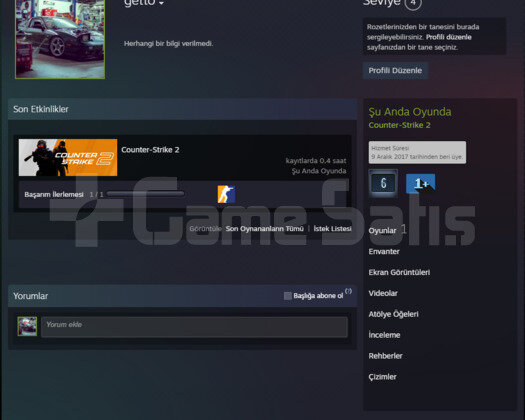
Task: Open Counter-Strike 2 link under Şu Anda Oyunda
Action: tap(399, 125)
